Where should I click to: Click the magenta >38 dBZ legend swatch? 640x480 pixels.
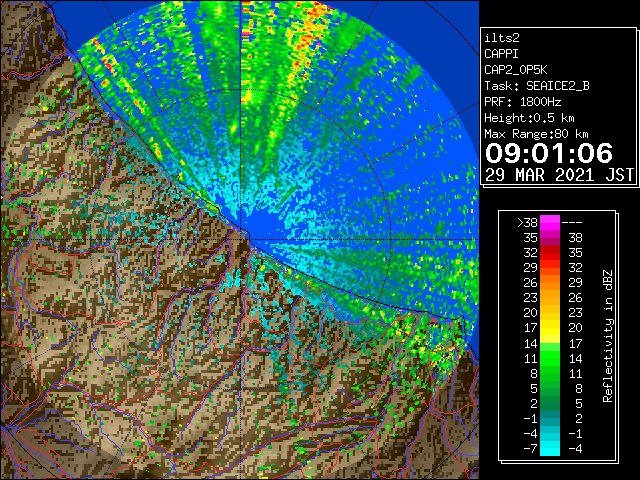pos(550,223)
